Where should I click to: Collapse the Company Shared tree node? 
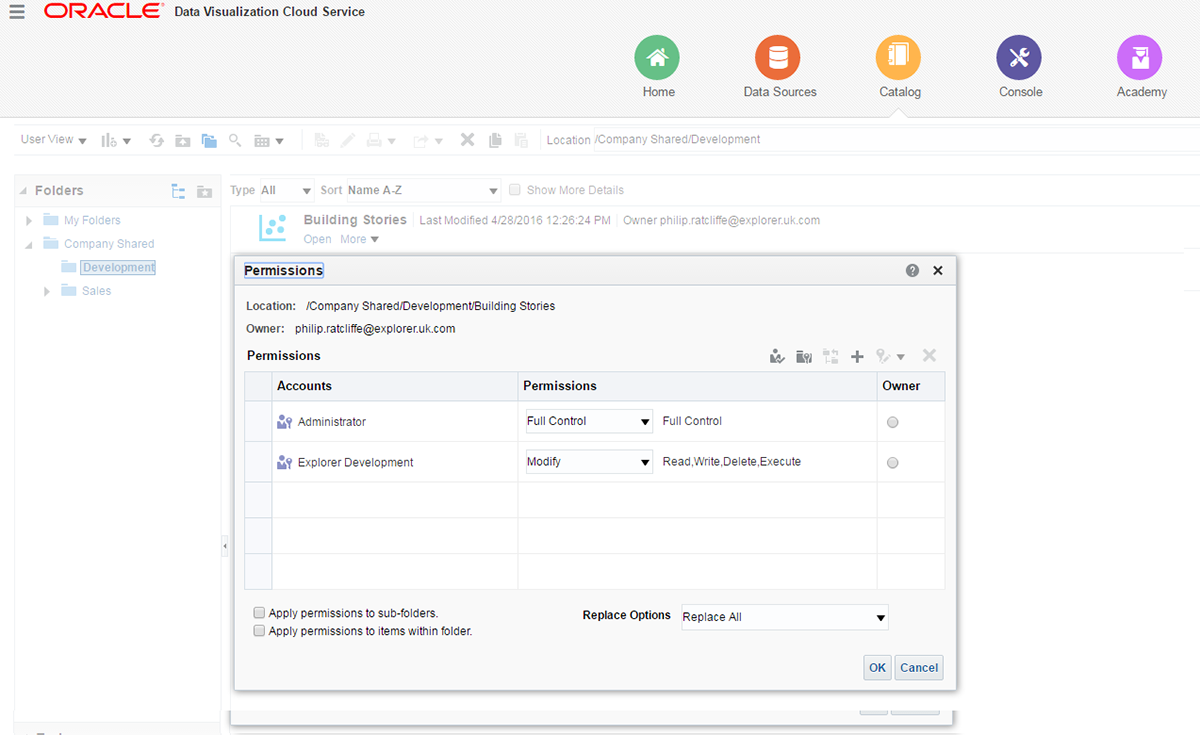29,244
